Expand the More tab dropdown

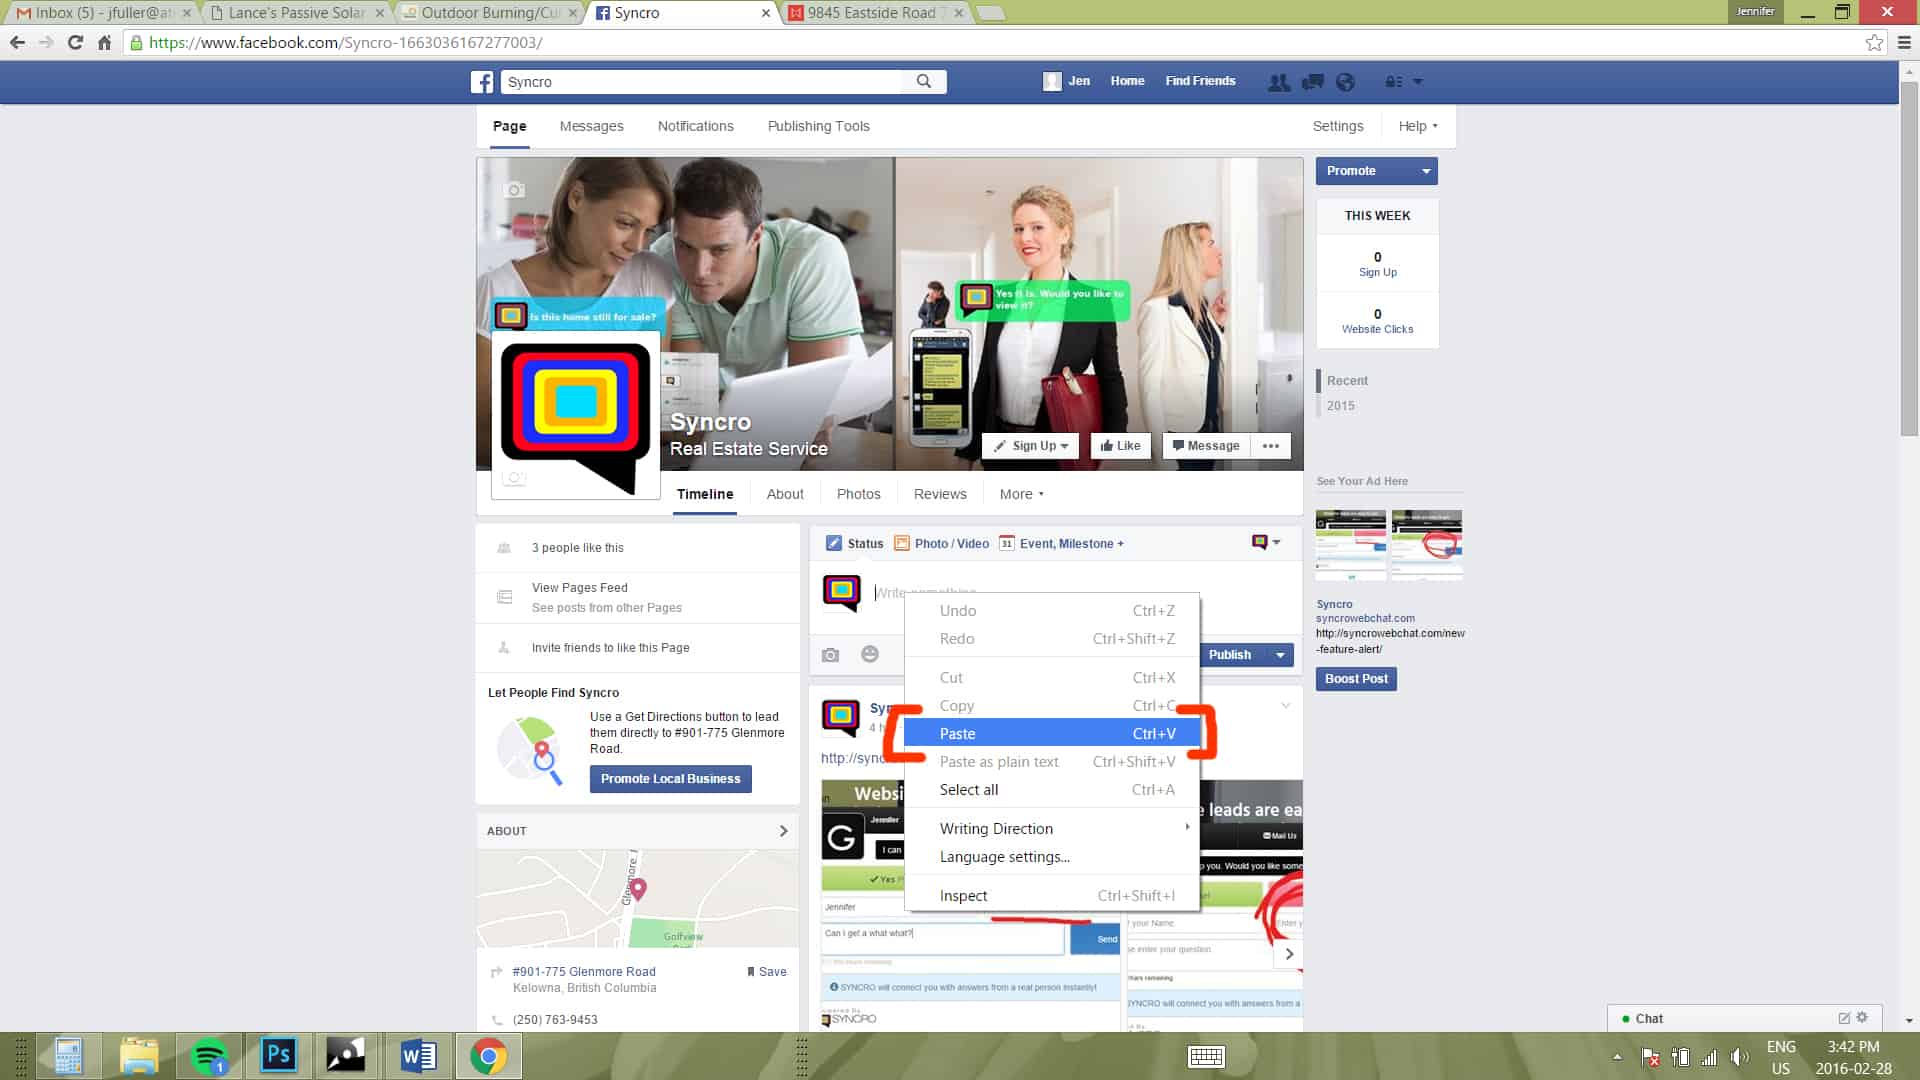tap(1022, 494)
